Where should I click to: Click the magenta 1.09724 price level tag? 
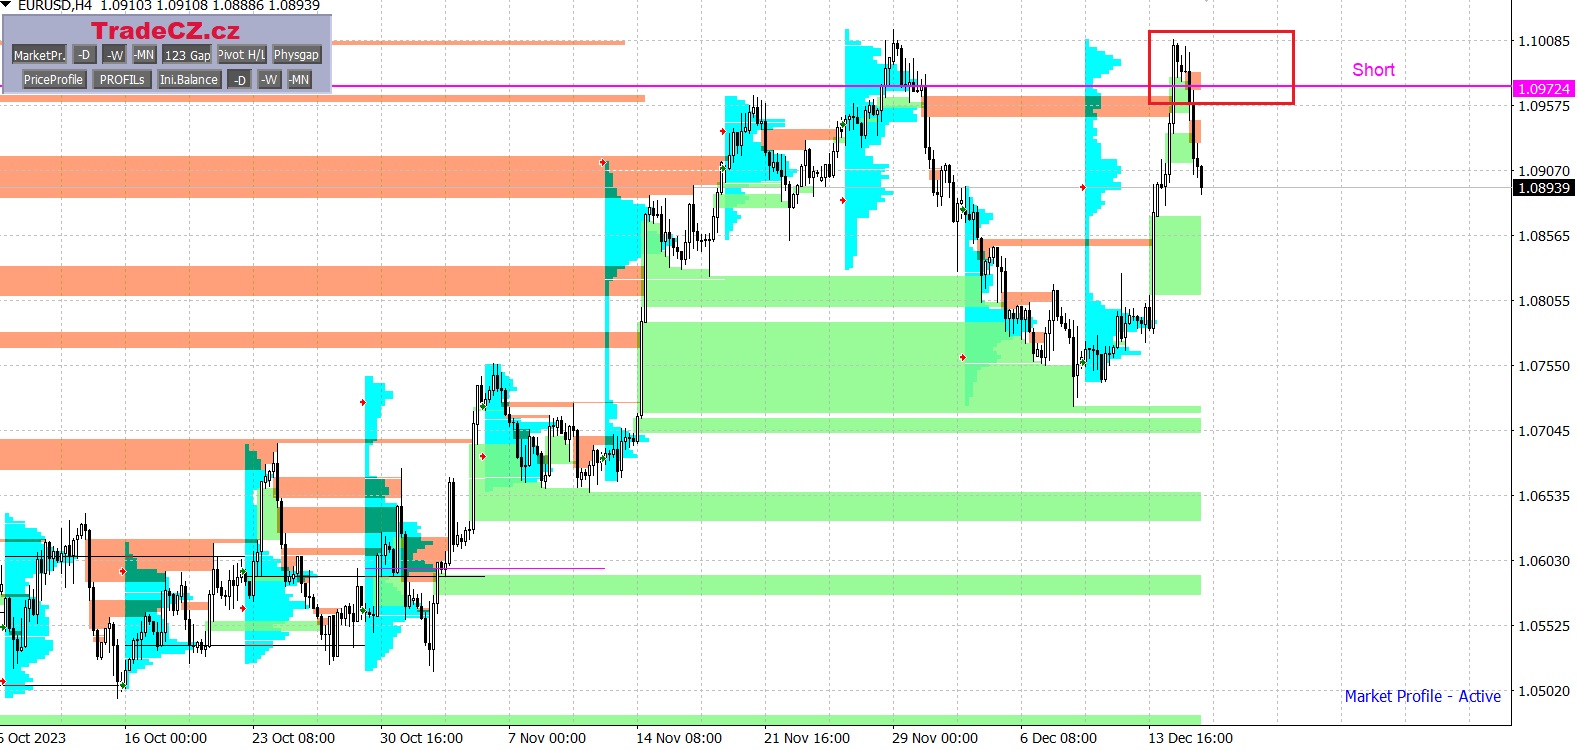(x=1543, y=89)
